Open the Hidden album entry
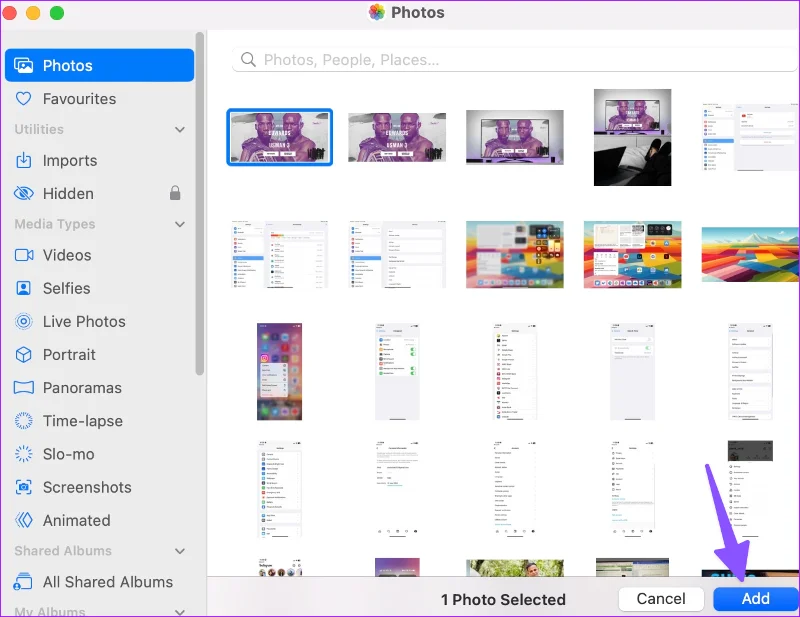The width and height of the screenshot is (800, 617). pyautogui.click(x=99, y=193)
